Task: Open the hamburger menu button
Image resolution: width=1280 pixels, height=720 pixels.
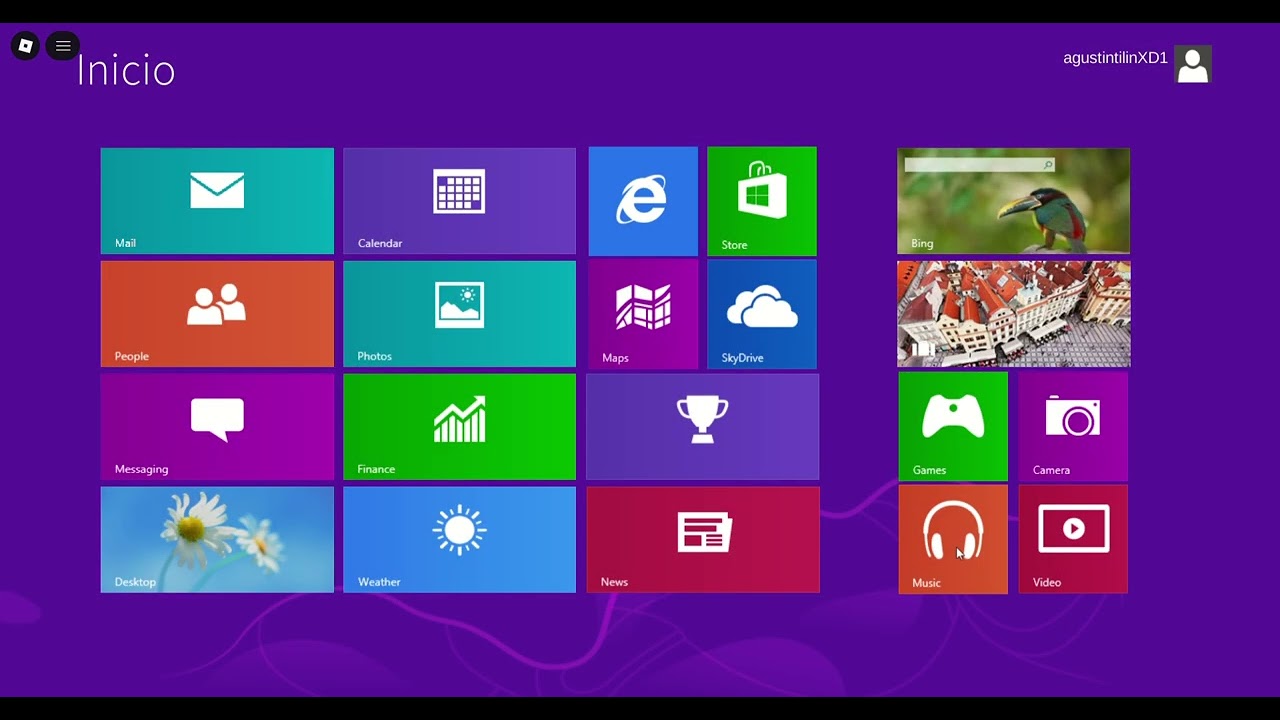Action: (63, 46)
